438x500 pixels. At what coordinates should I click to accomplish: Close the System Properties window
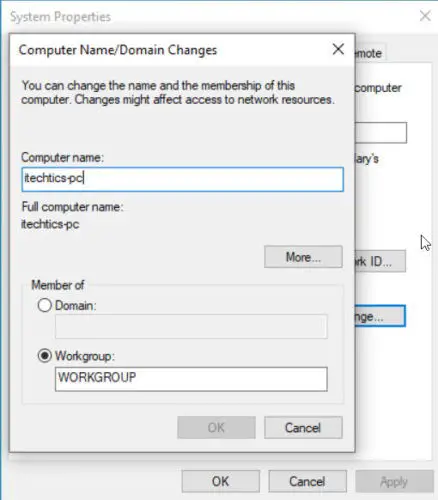[425, 16]
